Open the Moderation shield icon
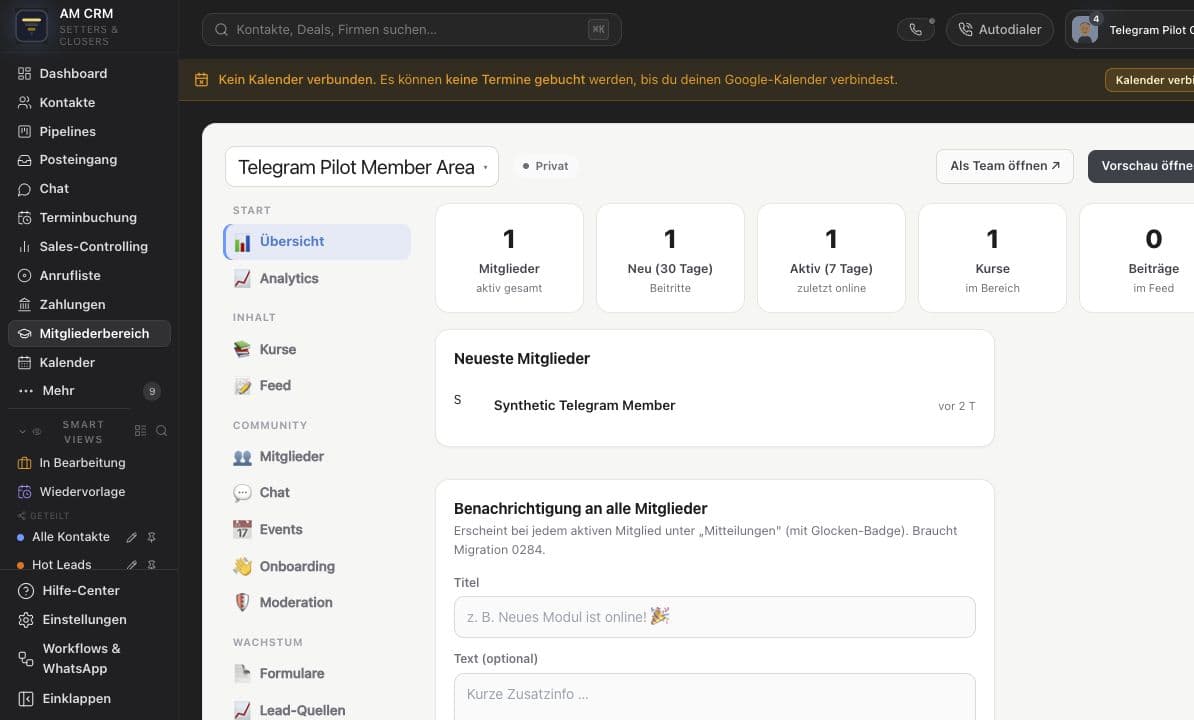The image size is (1194, 720). pos(242,603)
